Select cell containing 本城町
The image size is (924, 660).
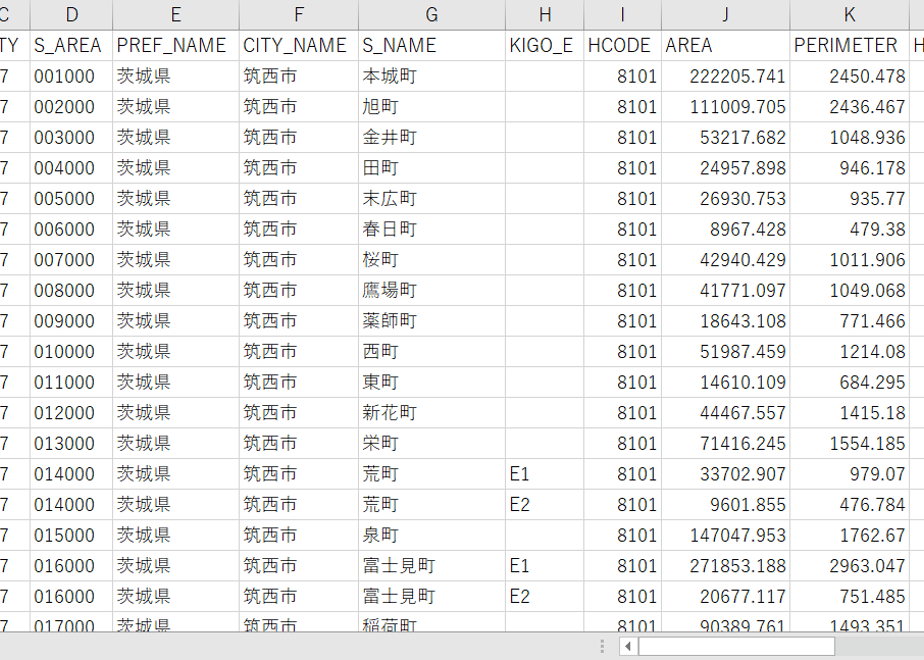[x=431, y=76]
